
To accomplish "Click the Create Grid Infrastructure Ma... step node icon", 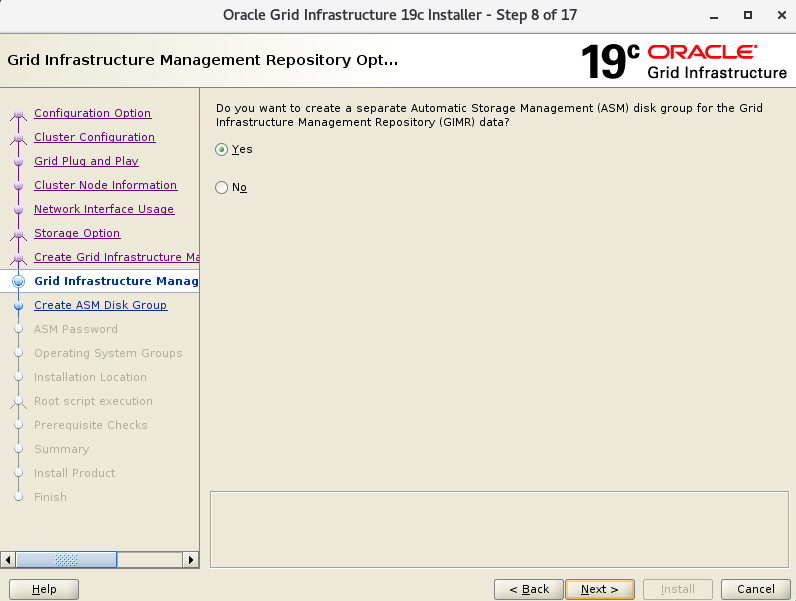I will [19, 258].
